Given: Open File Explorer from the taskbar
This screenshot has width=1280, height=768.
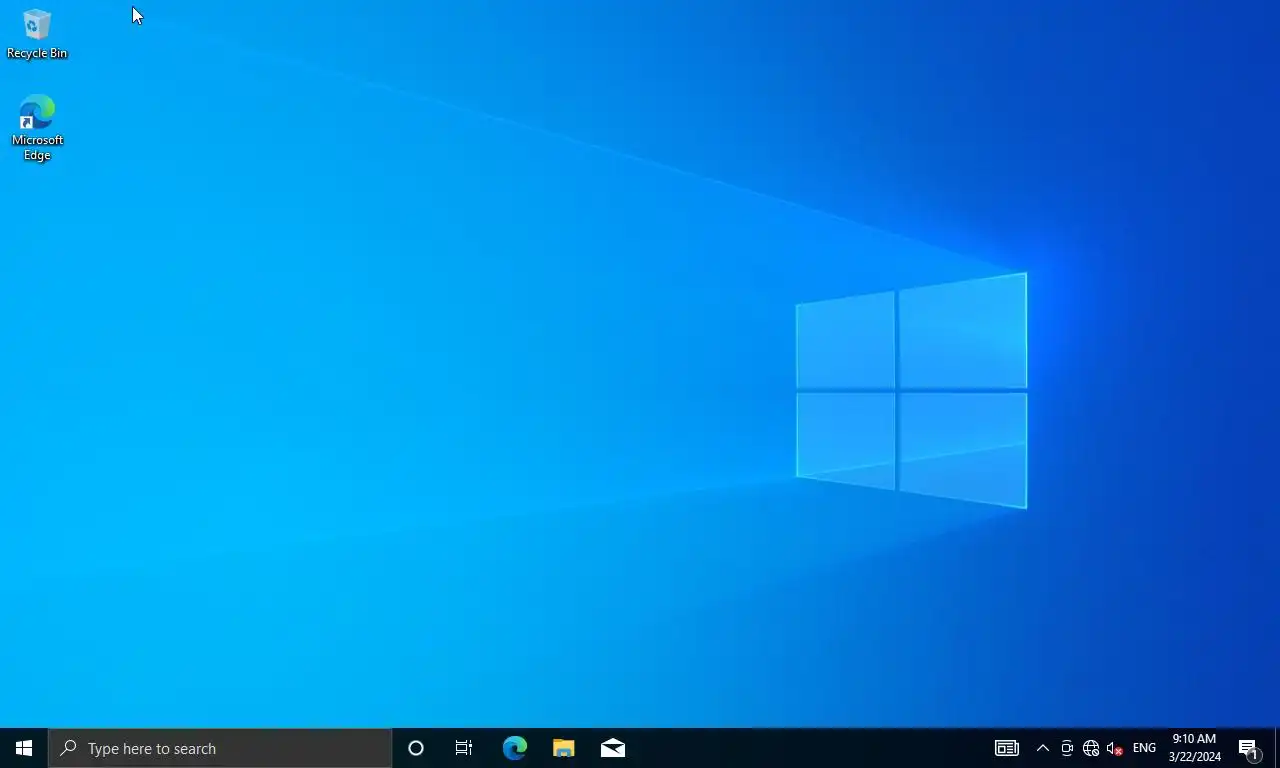Looking at the screenshot, I should point(564,748).
